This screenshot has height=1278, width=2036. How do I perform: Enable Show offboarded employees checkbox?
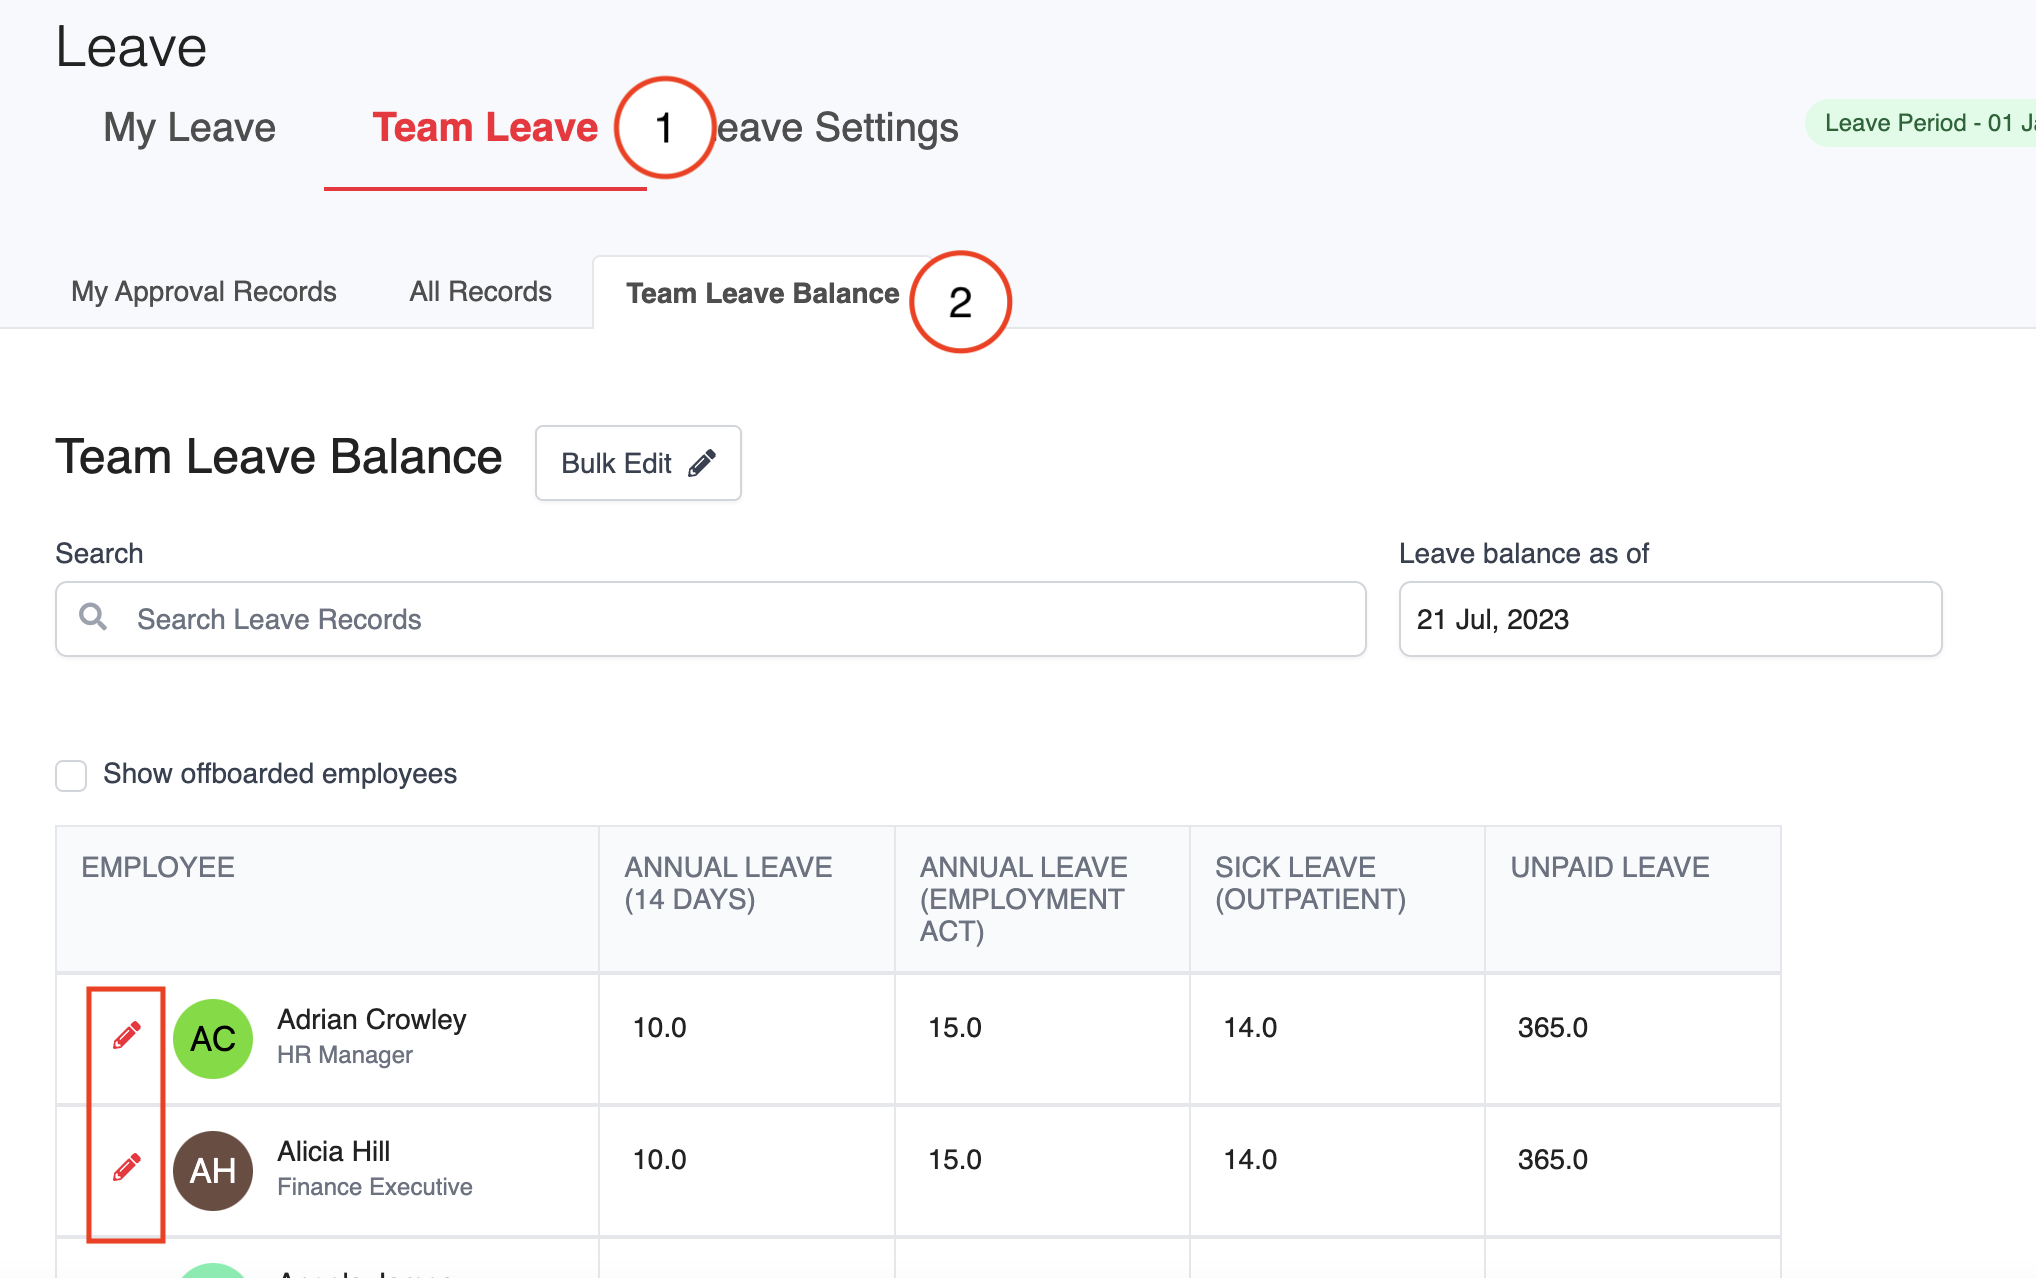pyautogui.click(x=71, y=775)
